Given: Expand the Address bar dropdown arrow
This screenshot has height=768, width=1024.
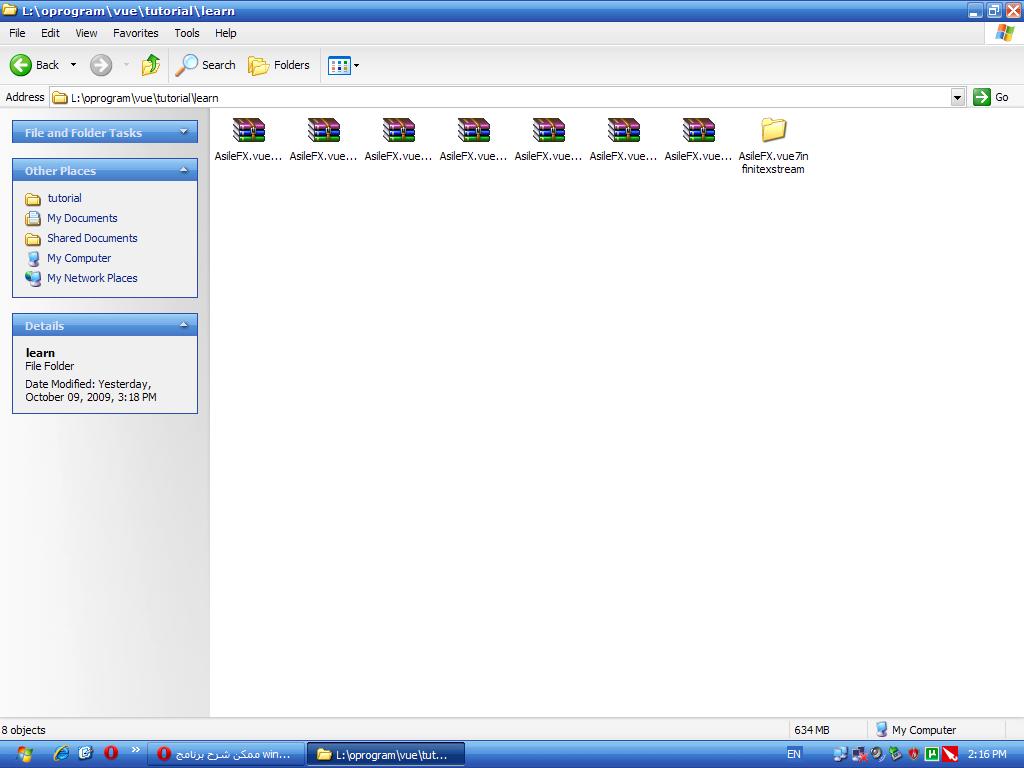Looking at the screenshot, I should tap(957, 97).
